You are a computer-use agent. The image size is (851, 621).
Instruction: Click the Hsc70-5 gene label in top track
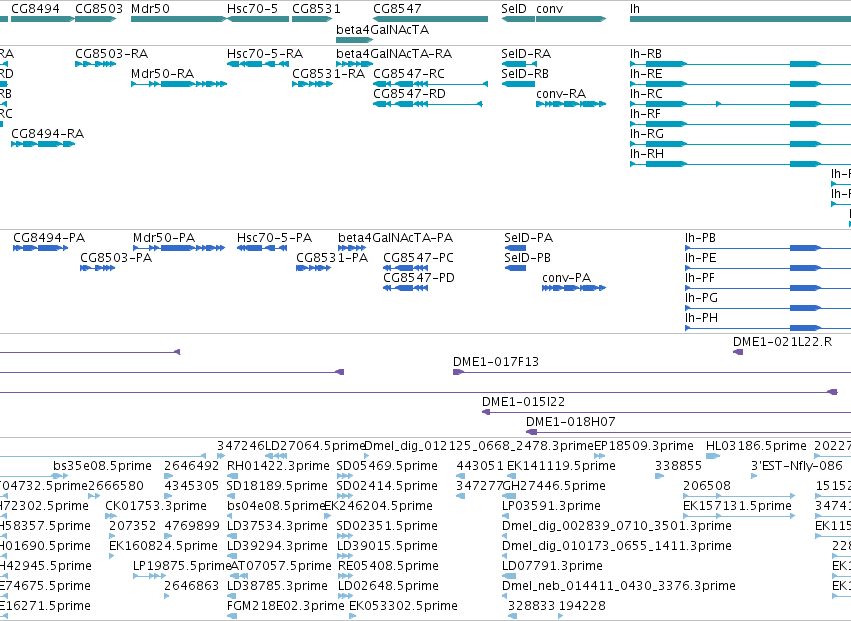tap(252, 9)
